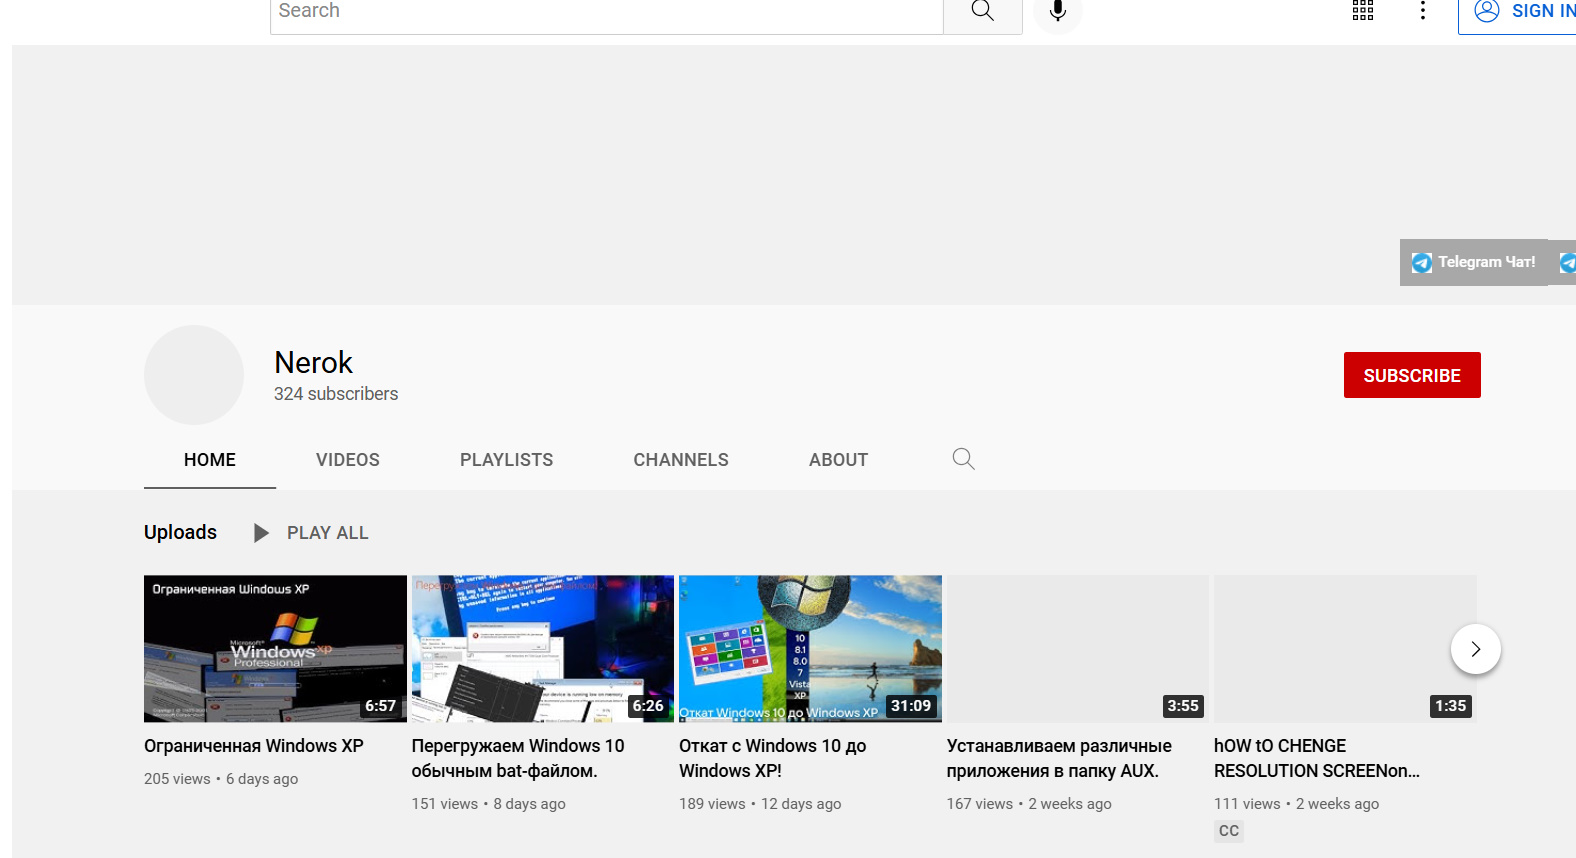Click the Nerok channel avatar

194,375
